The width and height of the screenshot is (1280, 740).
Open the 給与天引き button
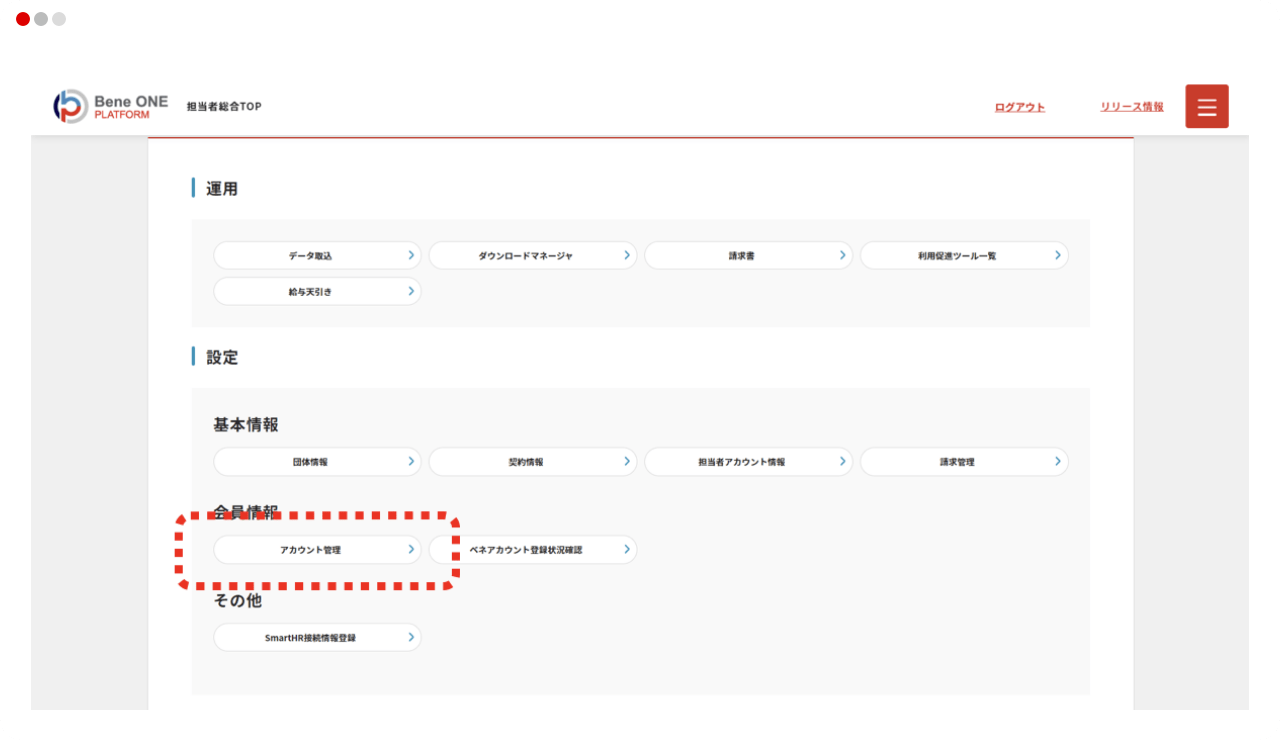pos(317,292)
